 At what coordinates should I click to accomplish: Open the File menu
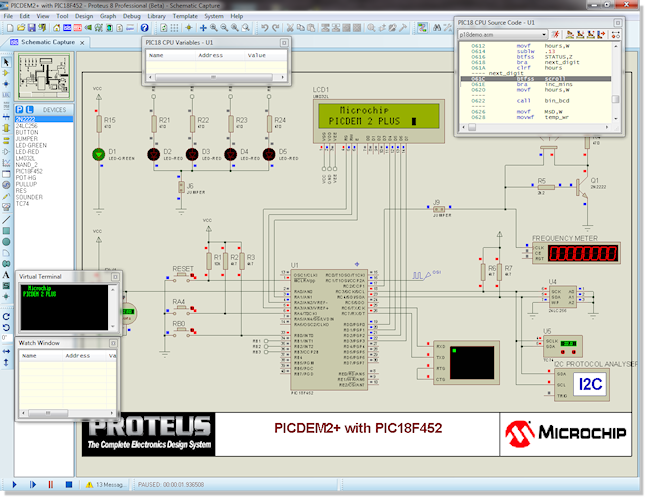(x=8, y=16)
